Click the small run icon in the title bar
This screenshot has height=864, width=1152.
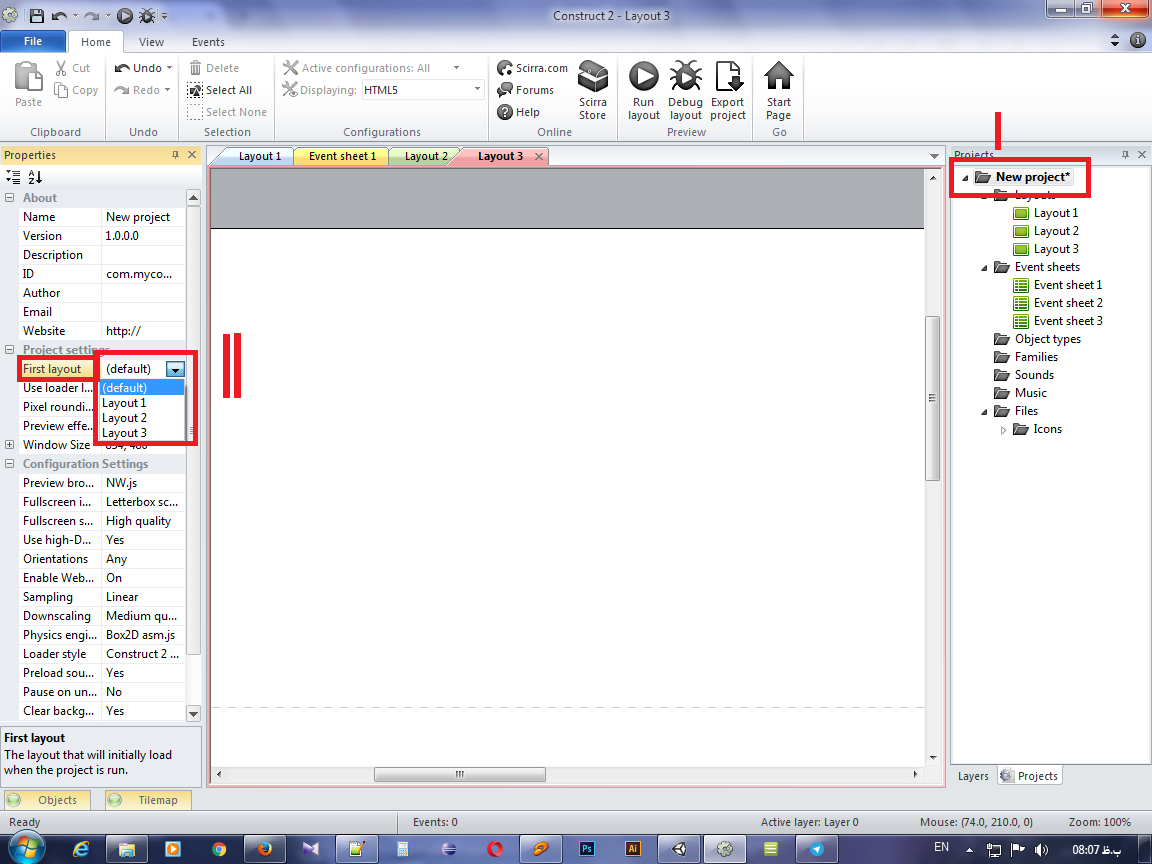click(125, 15)
